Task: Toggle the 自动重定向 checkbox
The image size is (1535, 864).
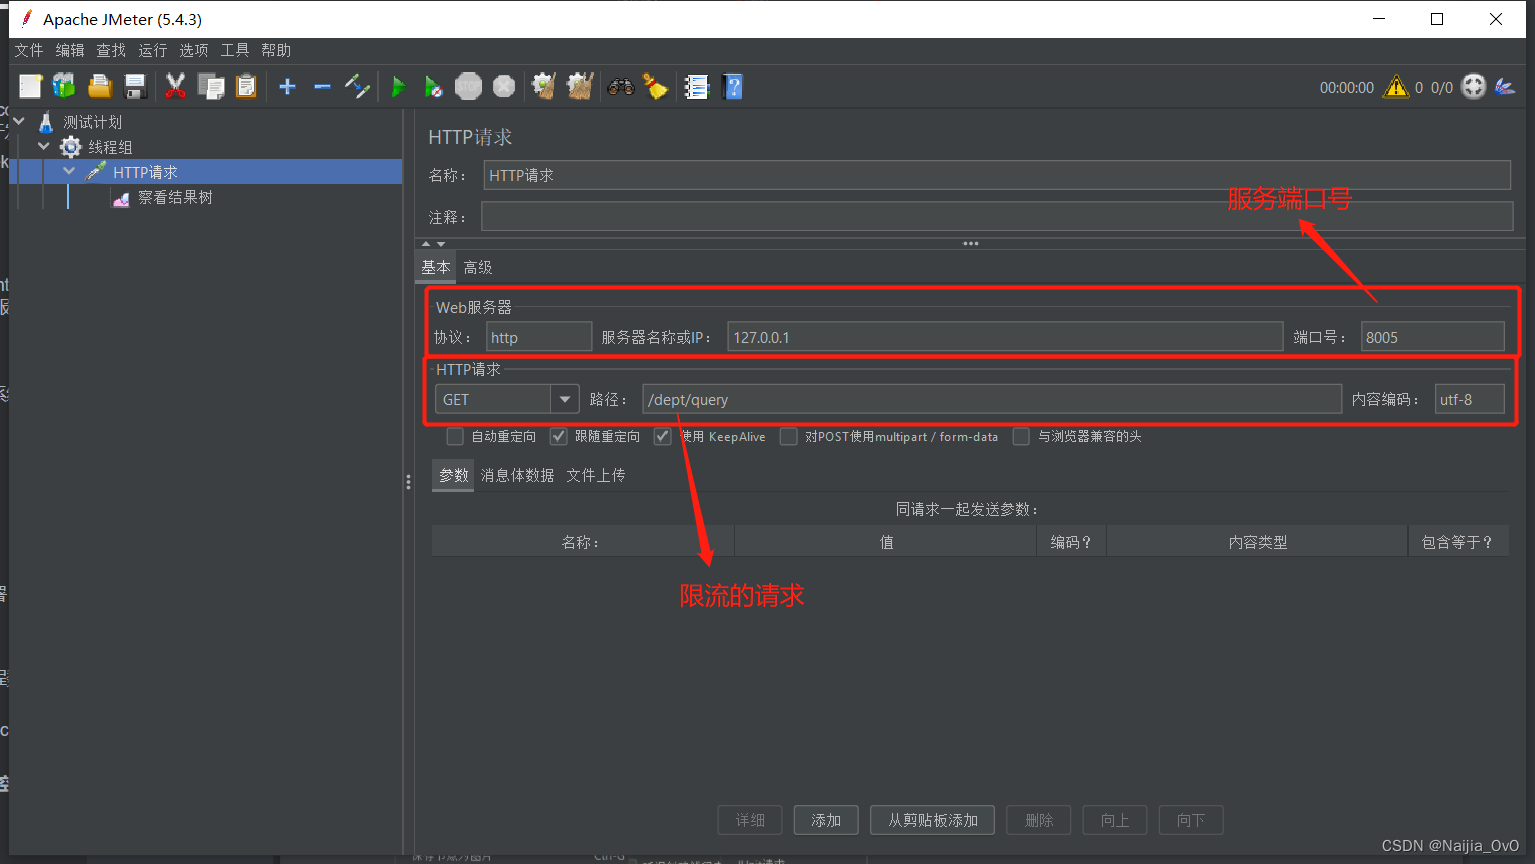Action: 455,436
